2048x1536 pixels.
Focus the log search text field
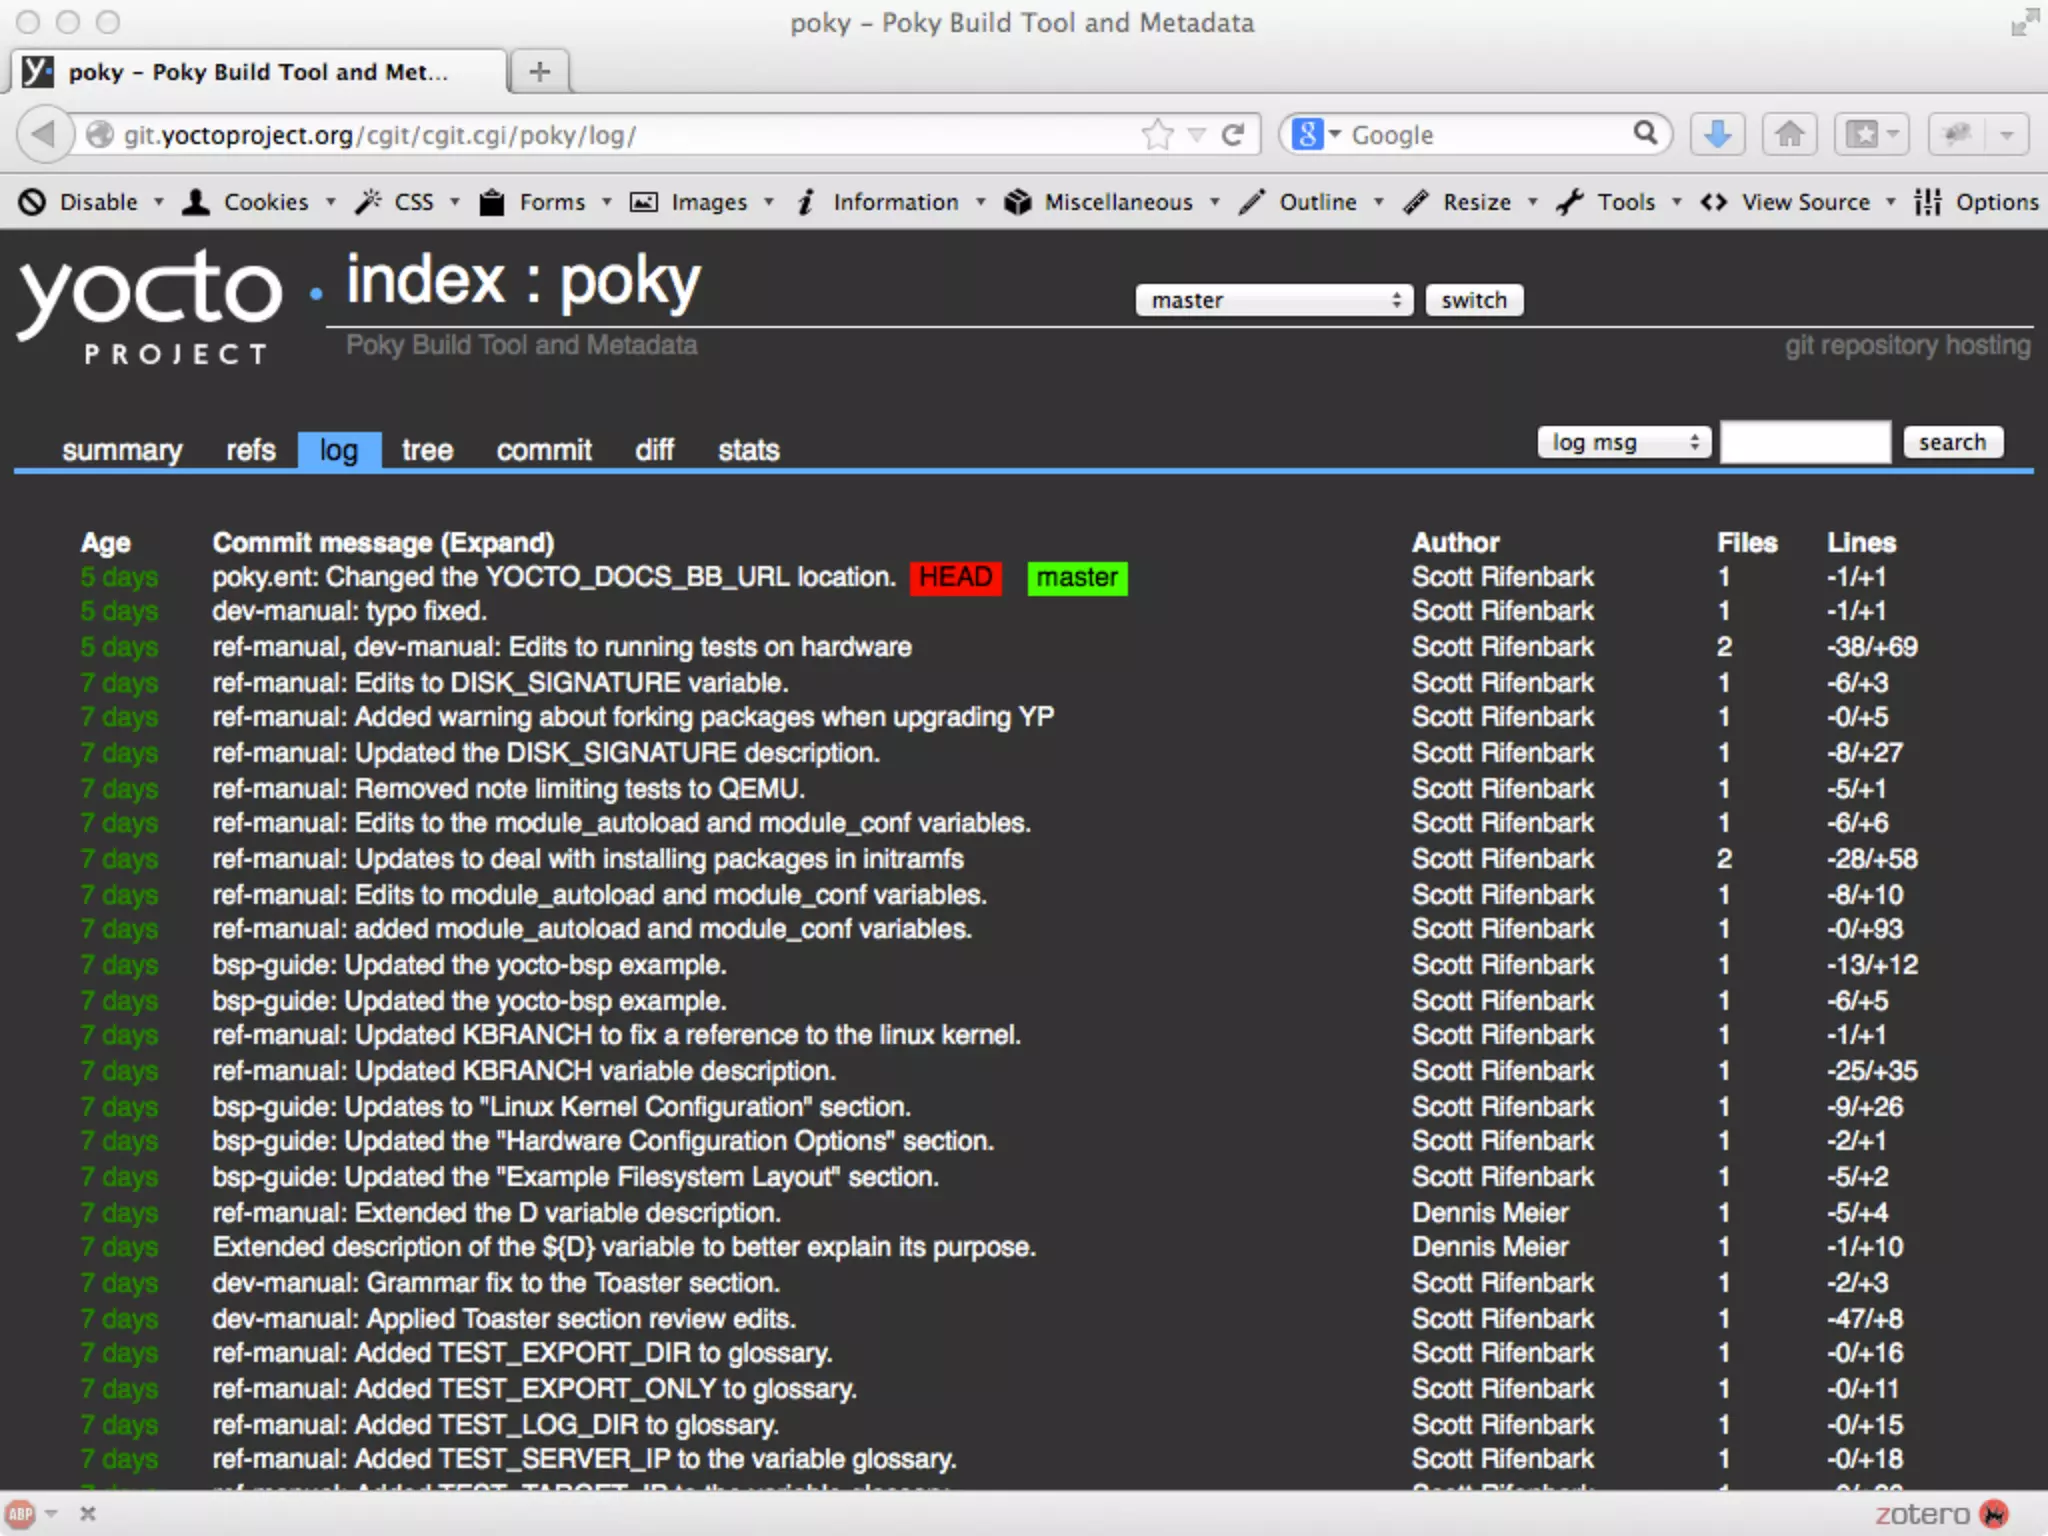[x=1804, y=442]
